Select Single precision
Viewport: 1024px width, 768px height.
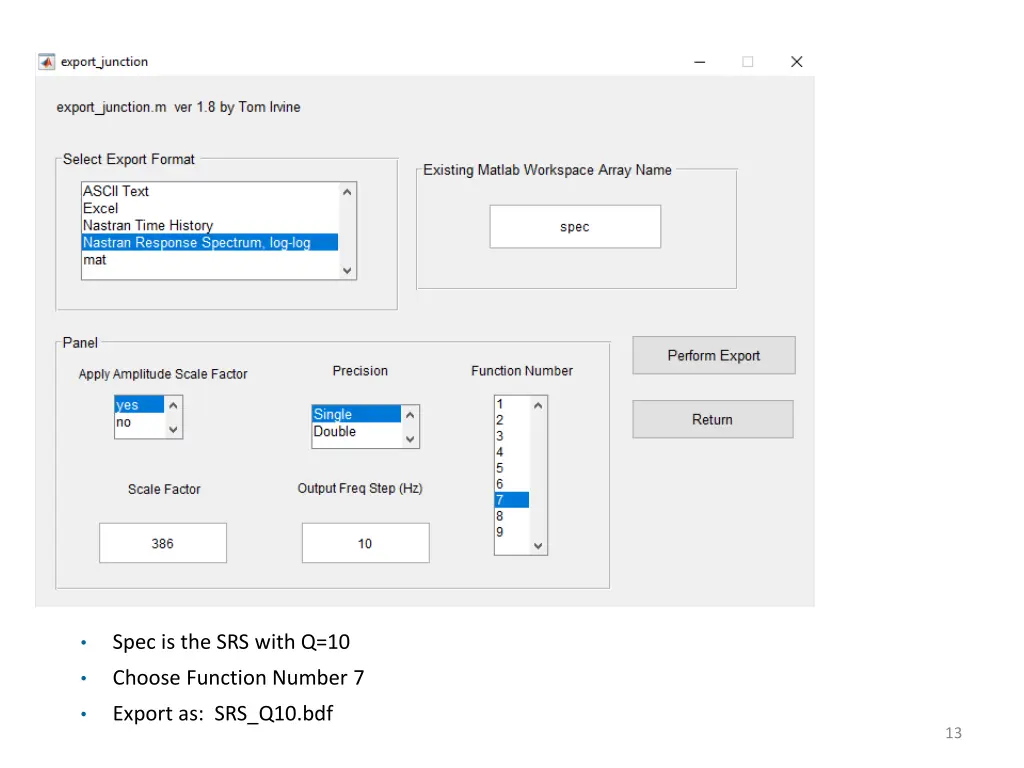[357, 414]
